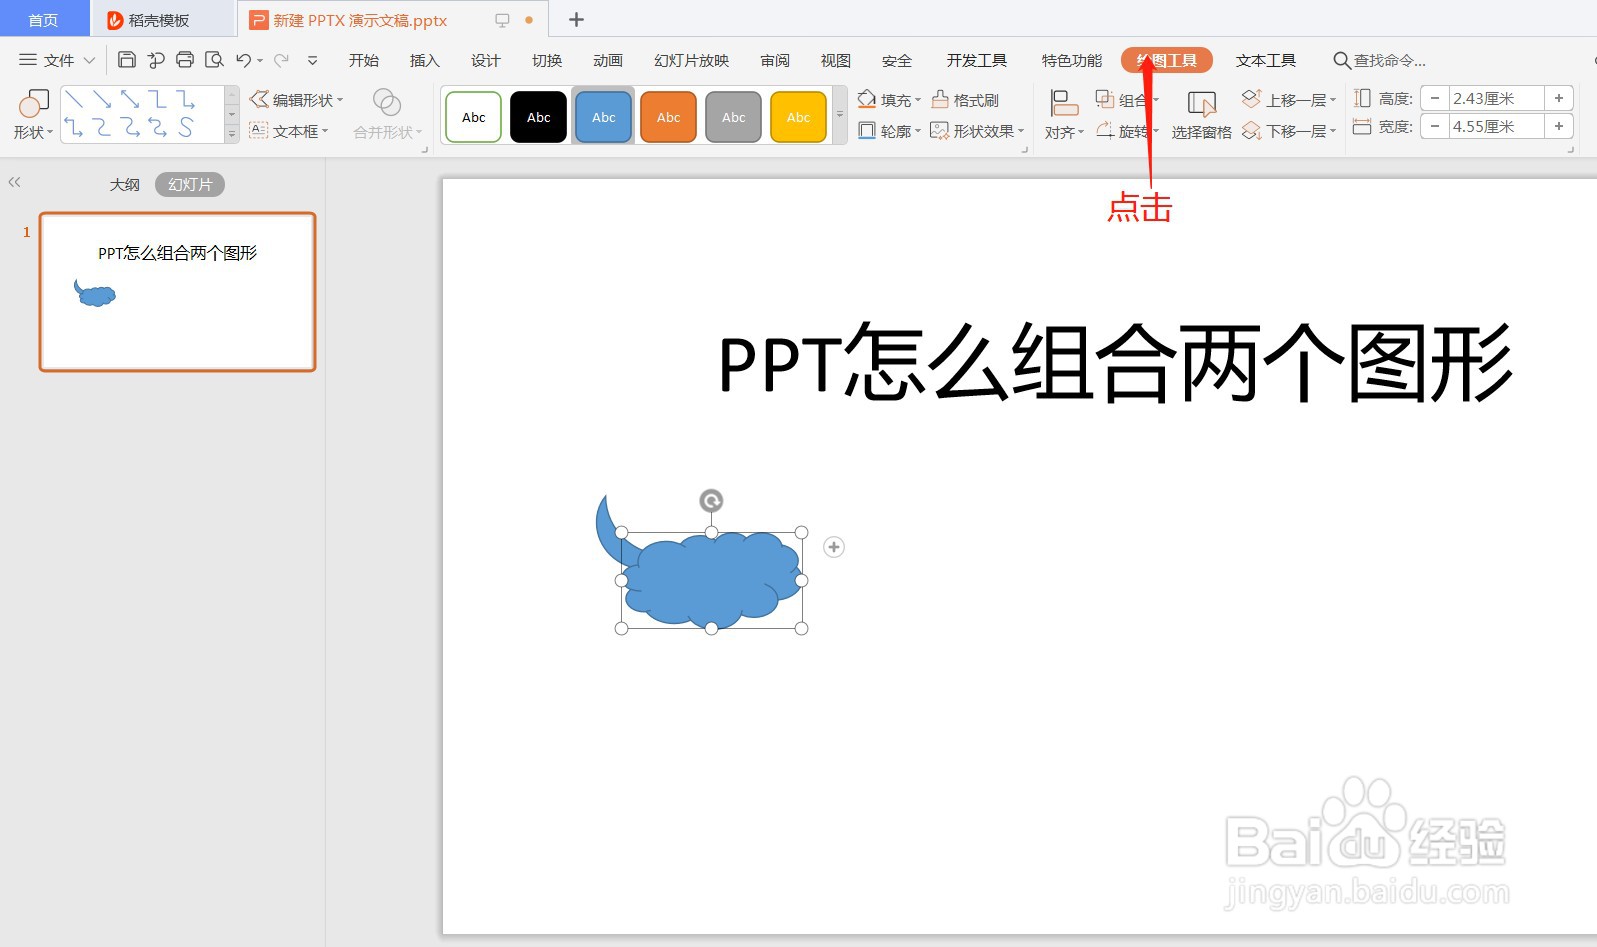Decrease the 高度 height value

click(x=1435, y=98)
